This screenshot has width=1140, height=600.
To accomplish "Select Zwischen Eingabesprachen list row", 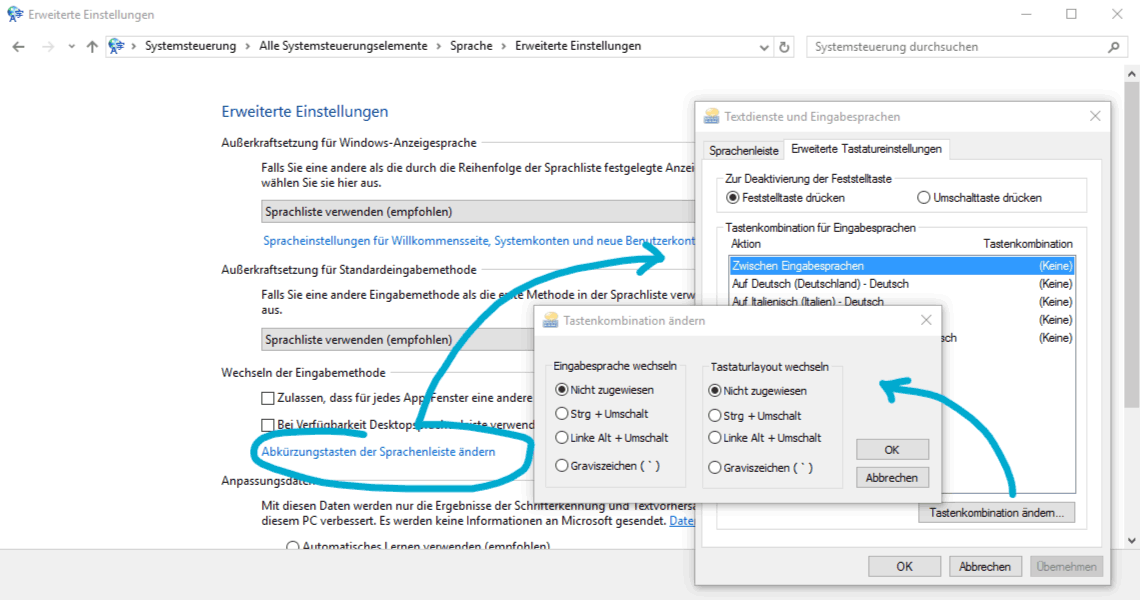I will [x=902, y=266].
